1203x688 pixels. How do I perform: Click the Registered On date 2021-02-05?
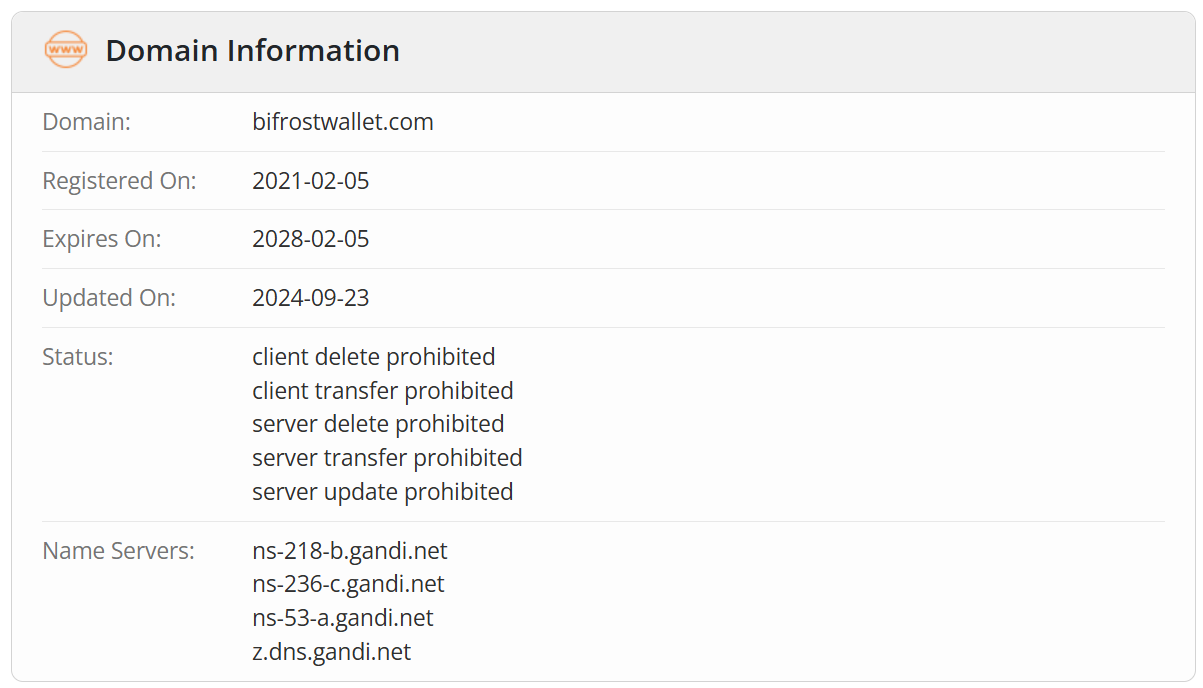(x=311, y=181)
